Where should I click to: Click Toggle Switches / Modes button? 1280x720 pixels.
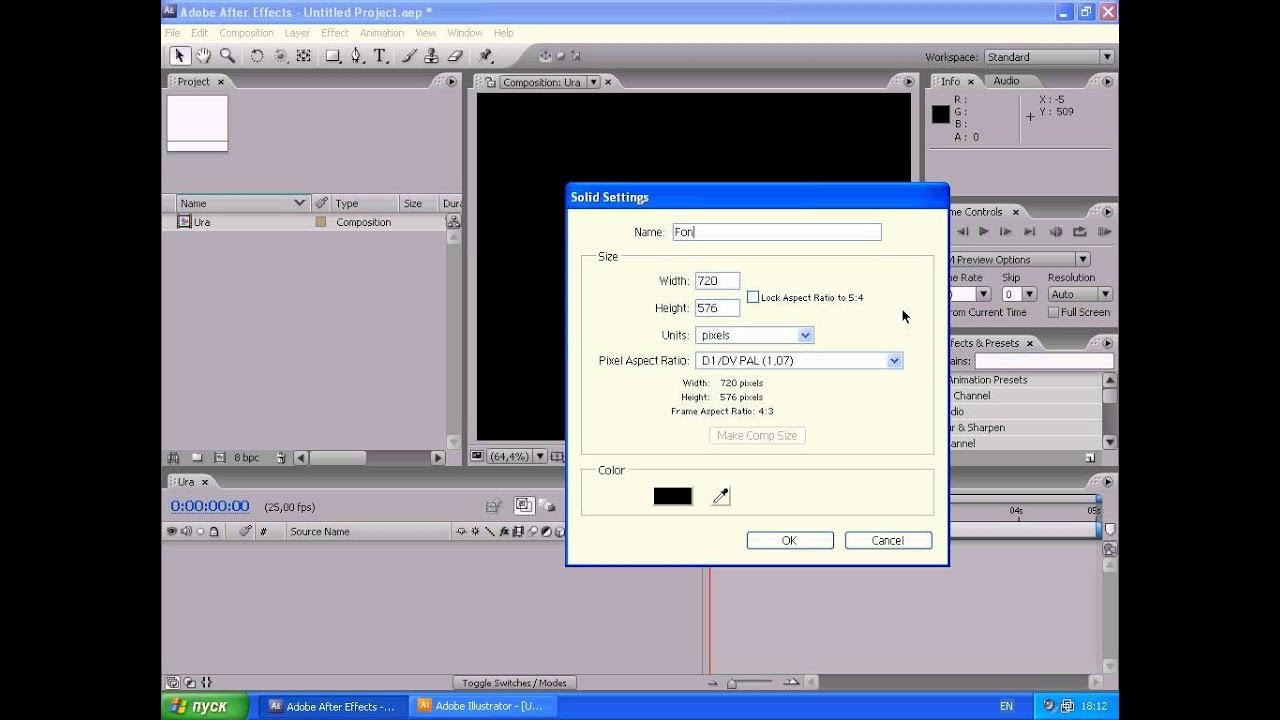click(x=514, y=683)
